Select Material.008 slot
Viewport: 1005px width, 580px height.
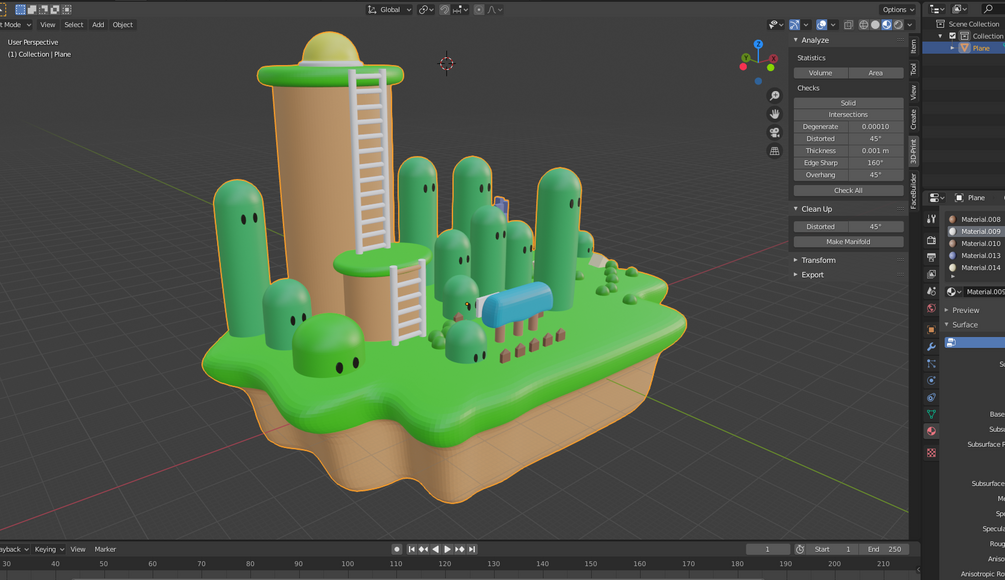[975, 219]
